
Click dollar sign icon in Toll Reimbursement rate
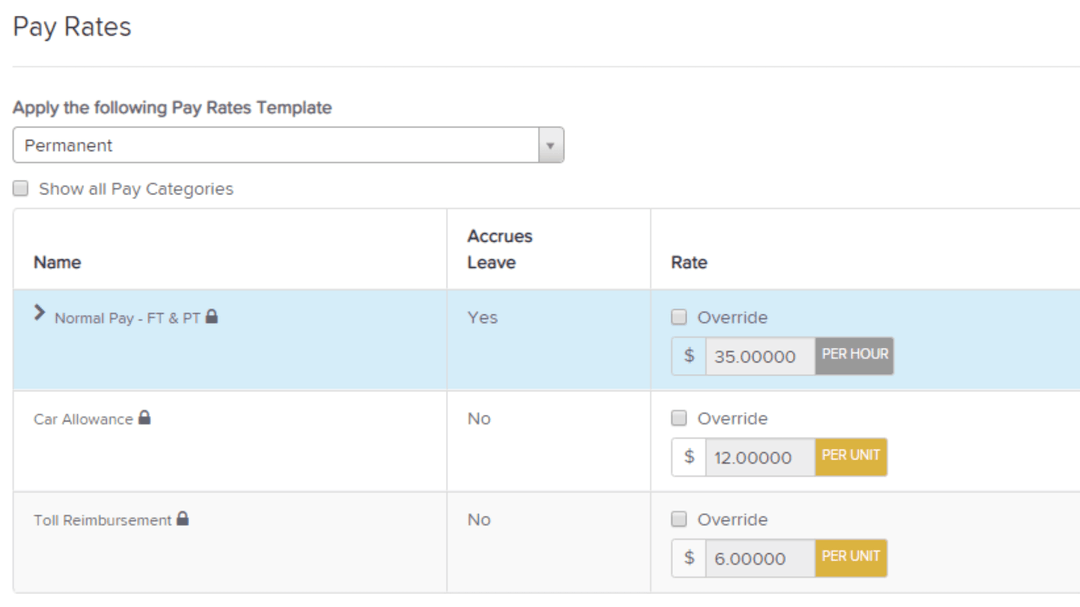689,558
